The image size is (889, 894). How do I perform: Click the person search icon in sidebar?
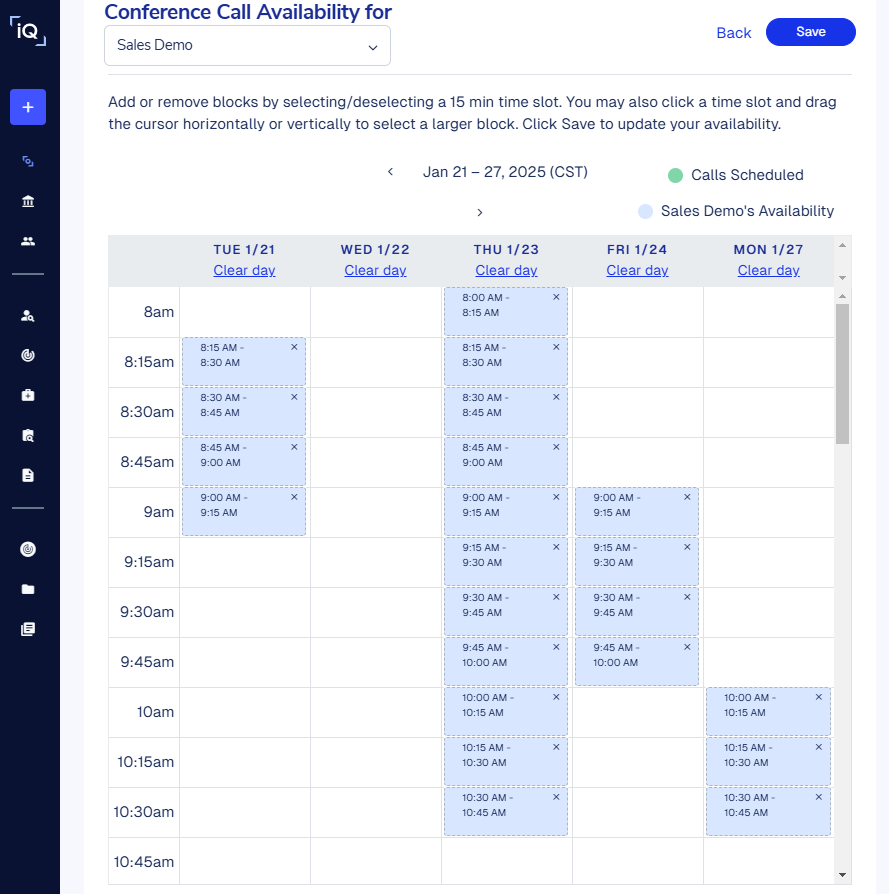click(x=28, y=315)
